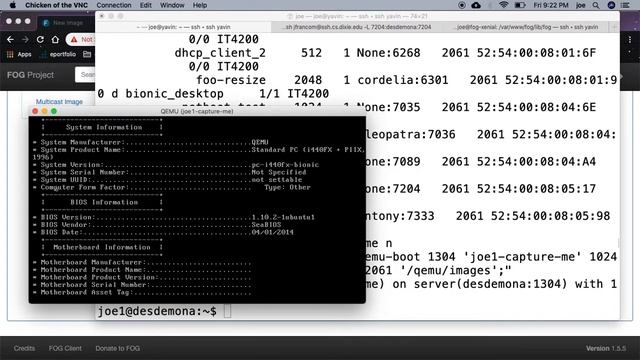Go back in the browser
This screenshot has height=360, width=640.
click(x=11, y=40)
